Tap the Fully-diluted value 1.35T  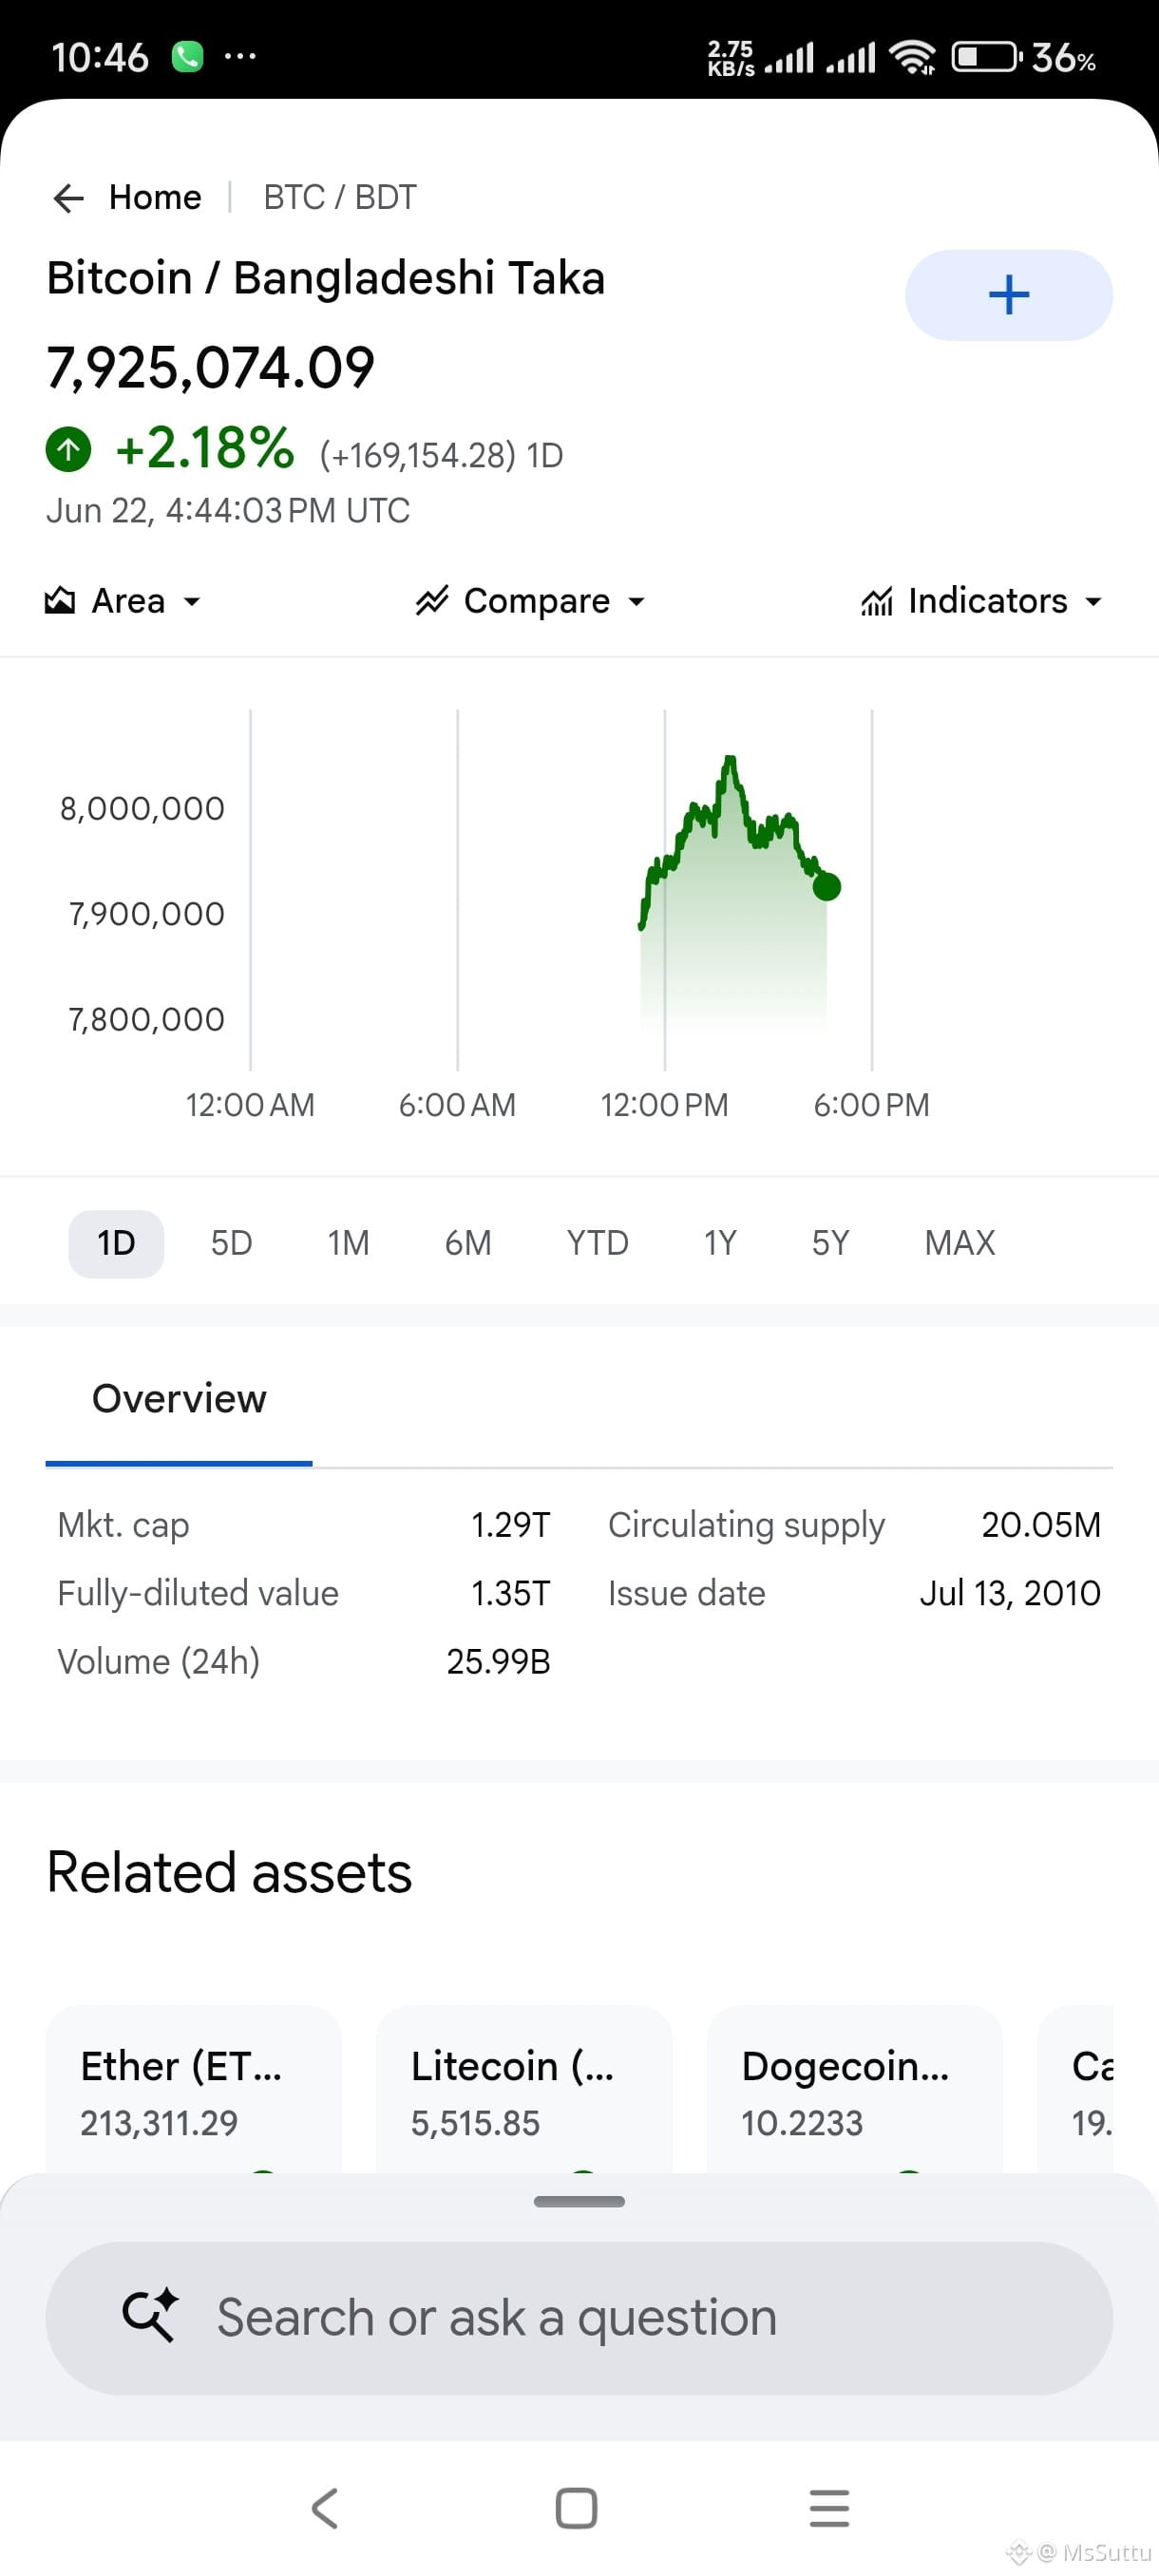point(510,1593)
